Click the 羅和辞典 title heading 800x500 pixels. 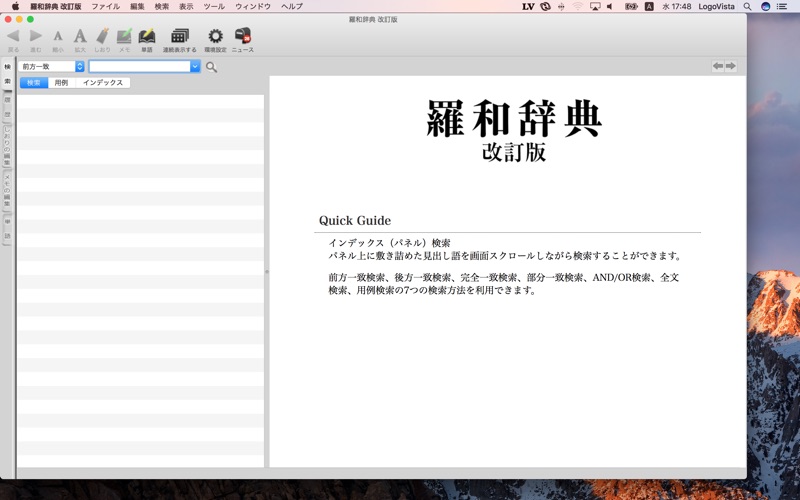point(514,118)
